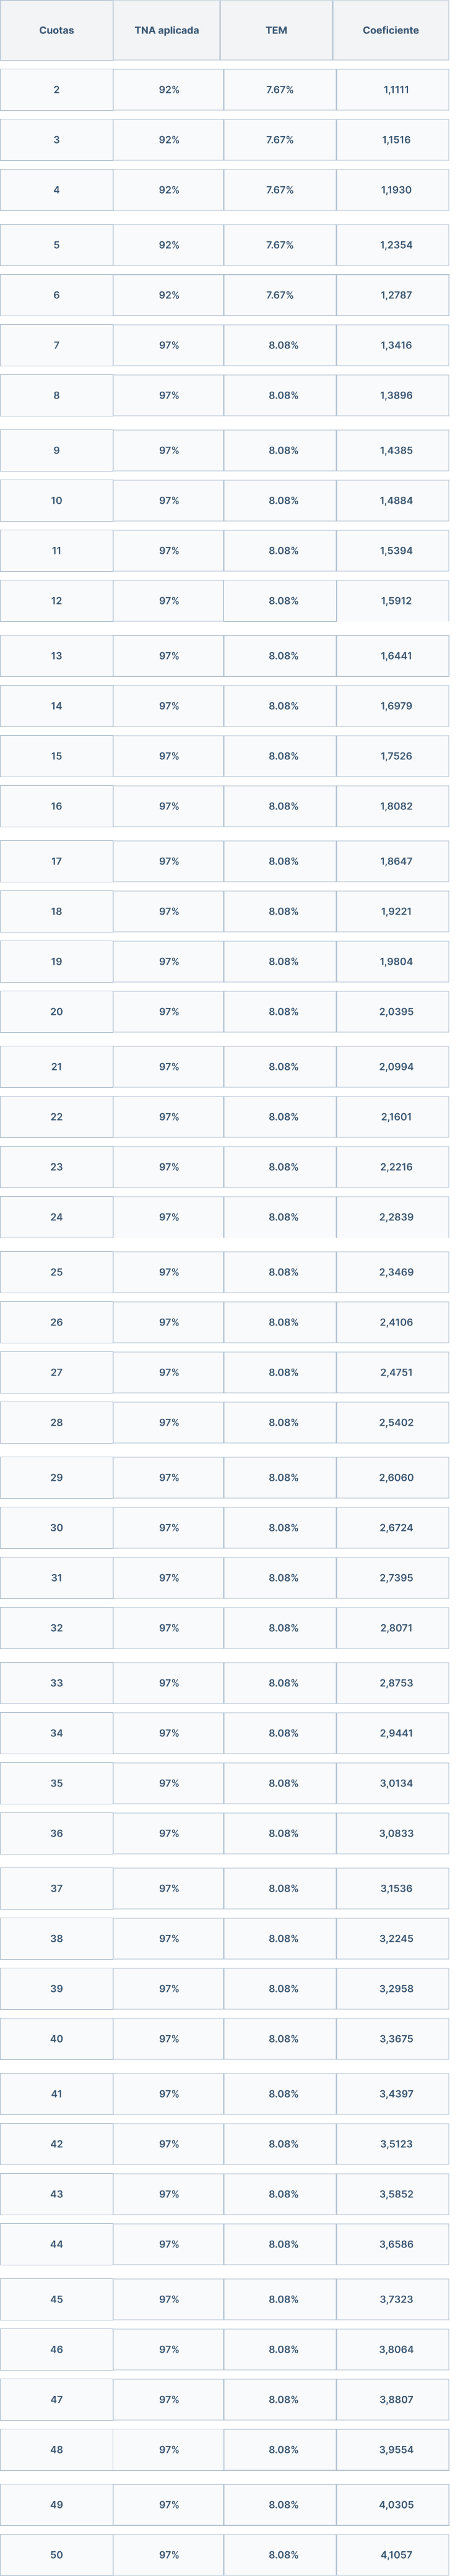Click the Cuotas cell showing 6
This screenshot has width=468, height=2576.
[56, 295]
